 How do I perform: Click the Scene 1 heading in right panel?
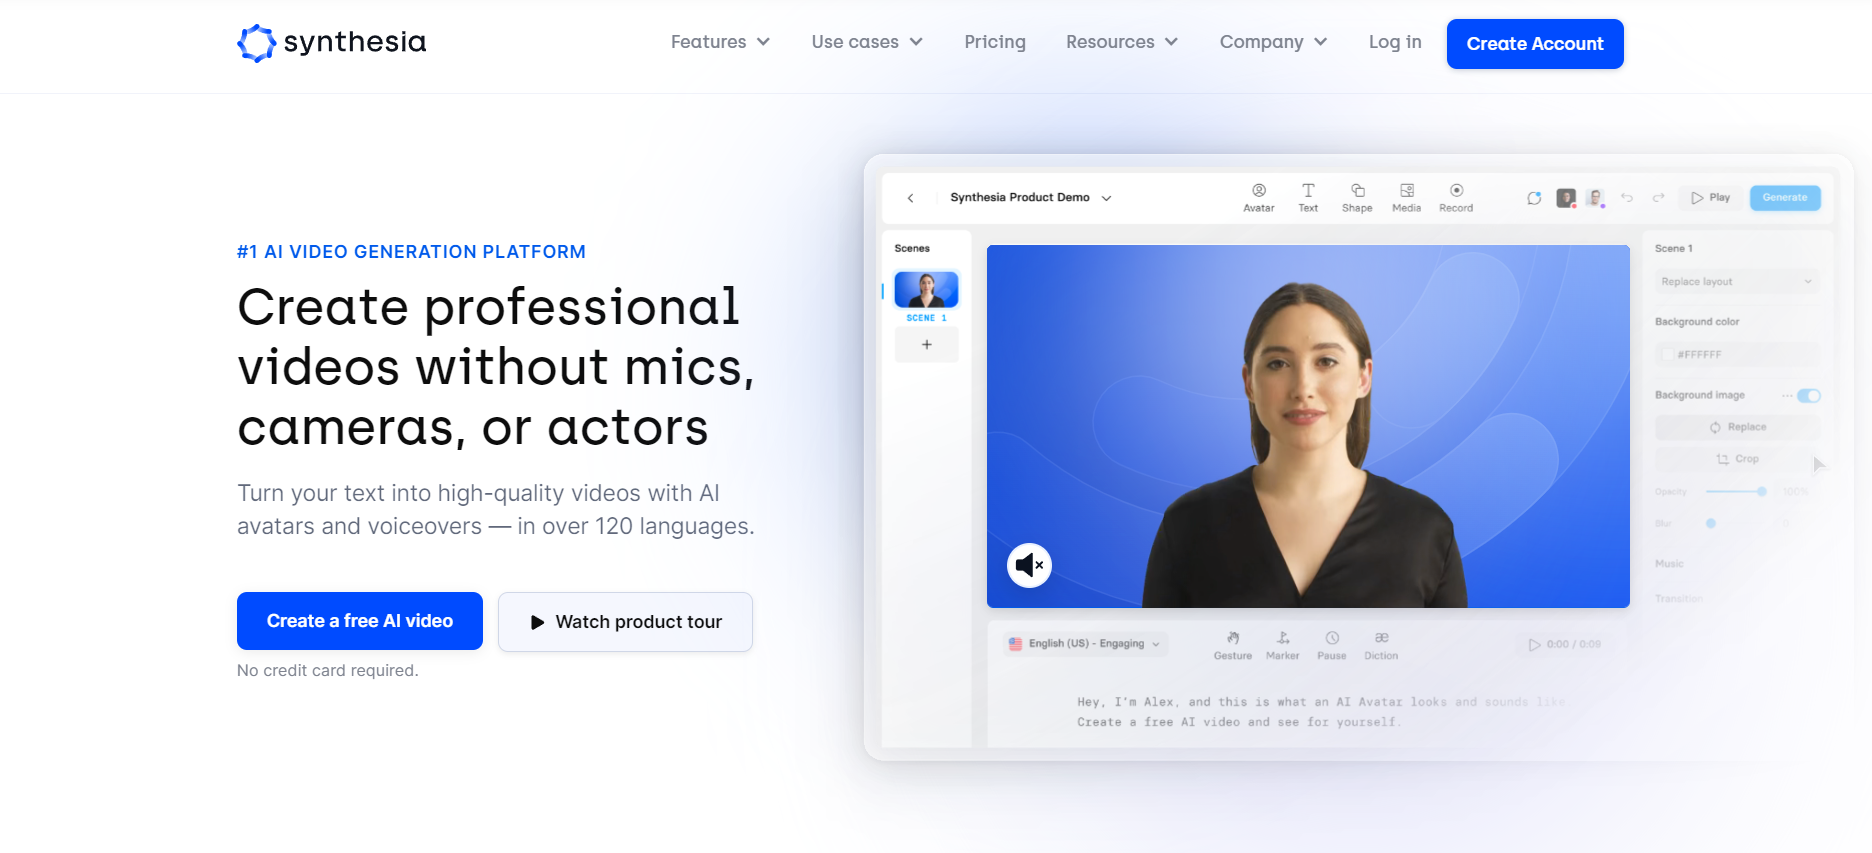(x=1673, y=249)
